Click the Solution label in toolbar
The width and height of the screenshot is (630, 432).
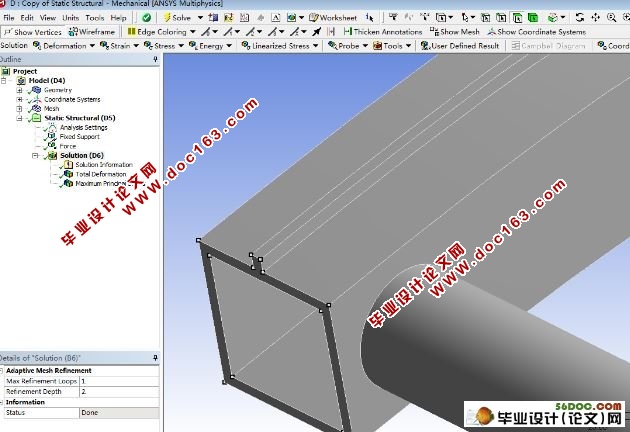tap(14, 45)
